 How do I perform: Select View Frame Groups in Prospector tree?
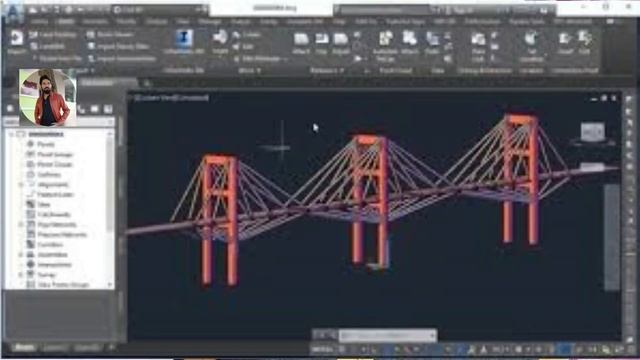[63, 284]
